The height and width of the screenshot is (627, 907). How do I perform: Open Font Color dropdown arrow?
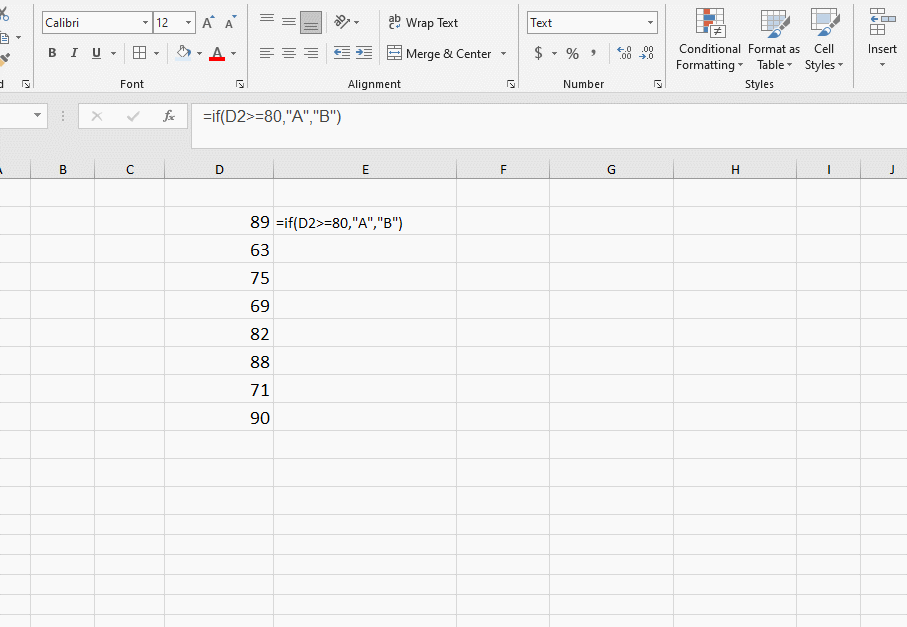pyautogui.click(x=234, y=53)
